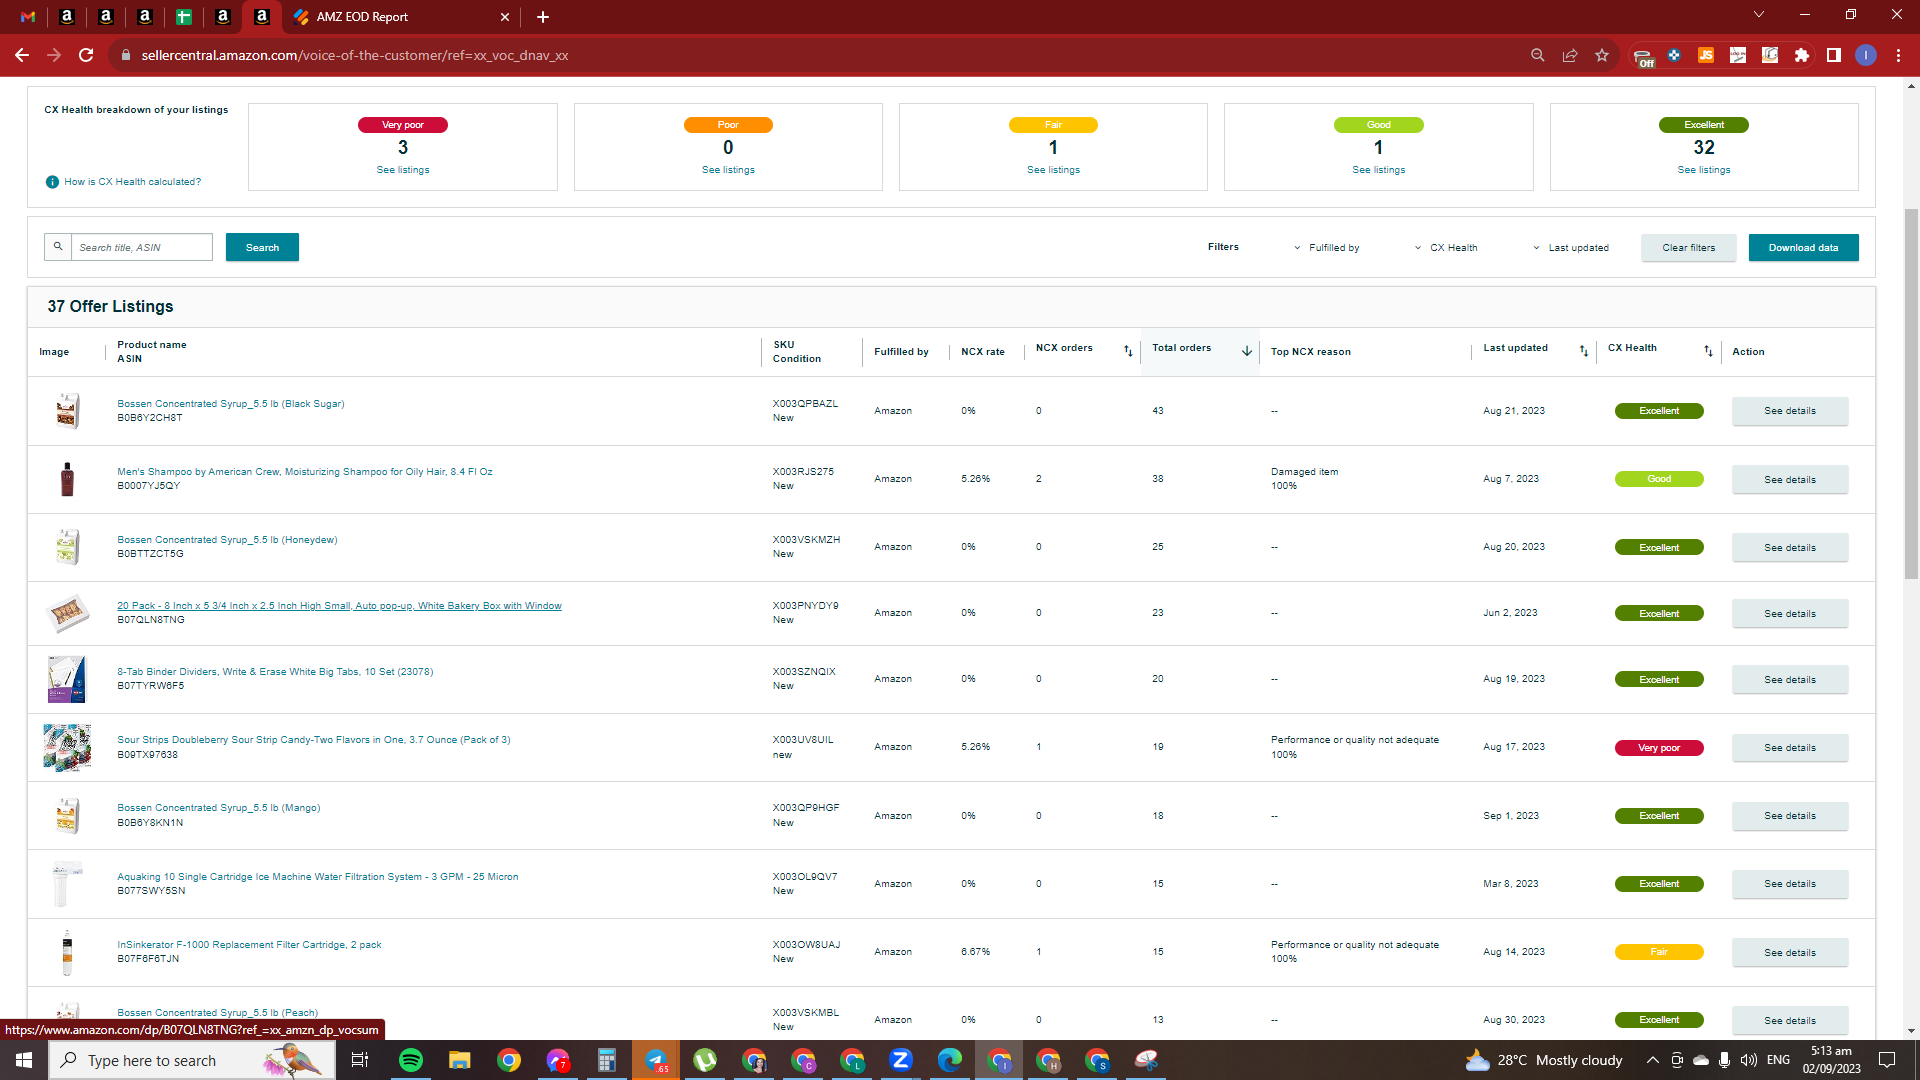Image resolution: width=1920 pixels, height=1080 pixels.
Task: See listings under Fair
Action: [x=1053, y=170]
